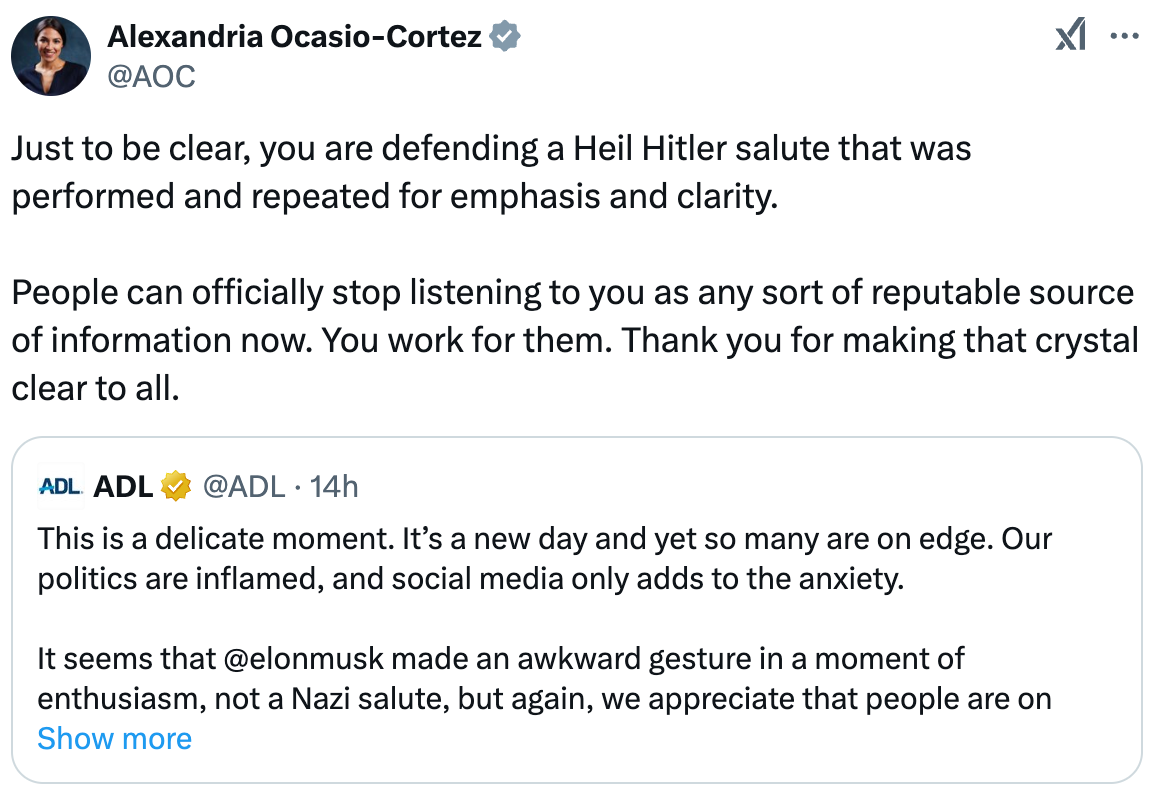Click the closing line 'clear to all.'
The image size is (1158, 806).
pyautogui.click(x=95, y=388)
